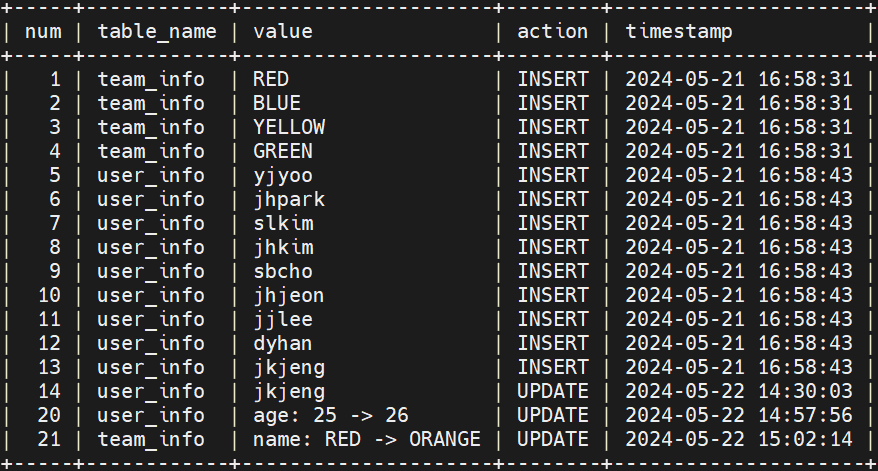Select the value 'GREEN'

tap(283, 151)
